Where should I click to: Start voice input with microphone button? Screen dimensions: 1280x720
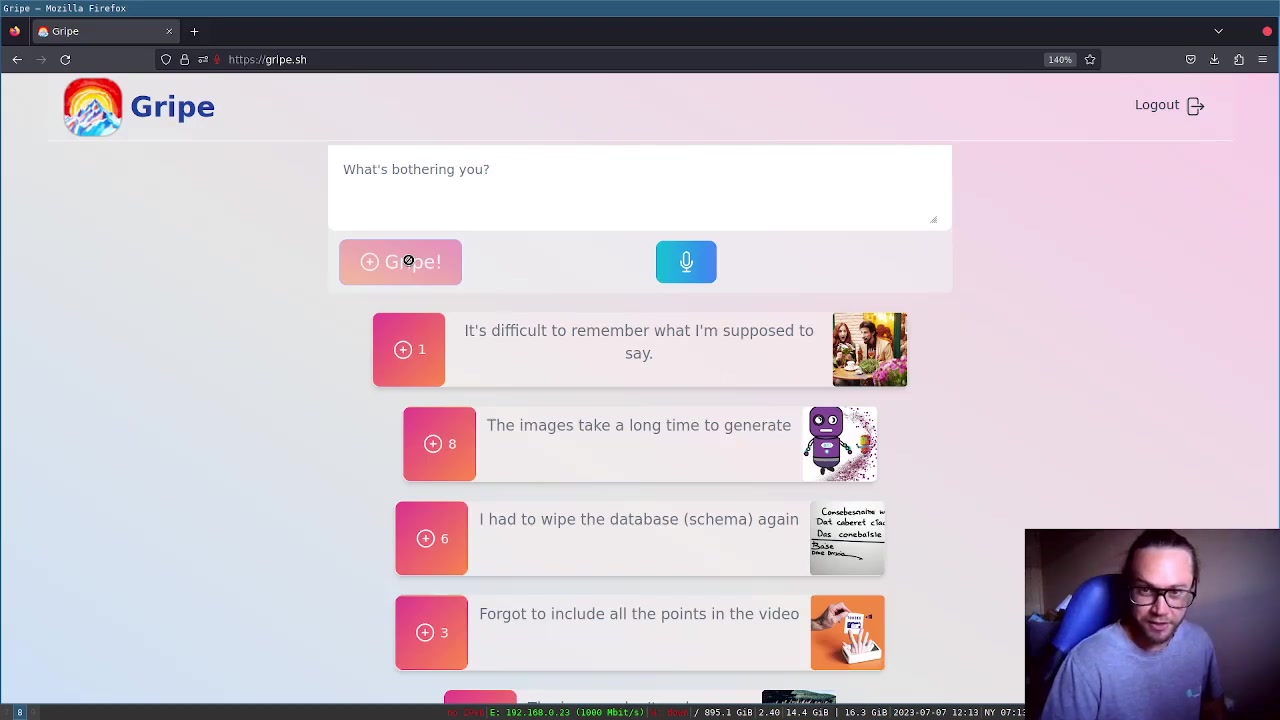686,262
